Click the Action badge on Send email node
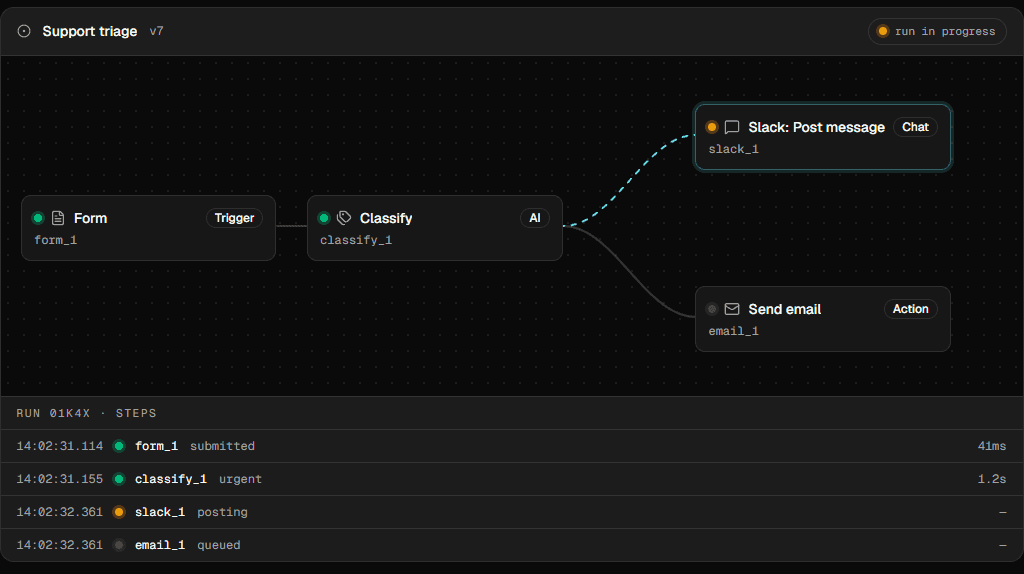 910,309
